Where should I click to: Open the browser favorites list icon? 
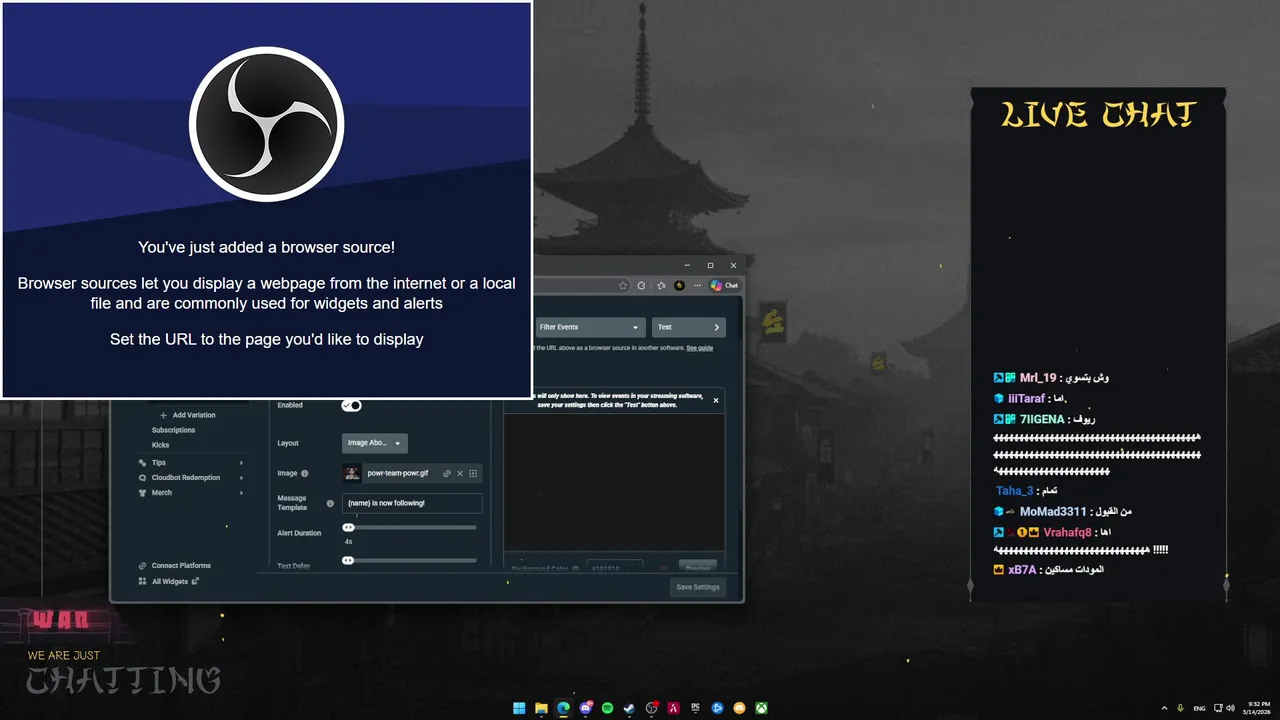pos(661,285)
